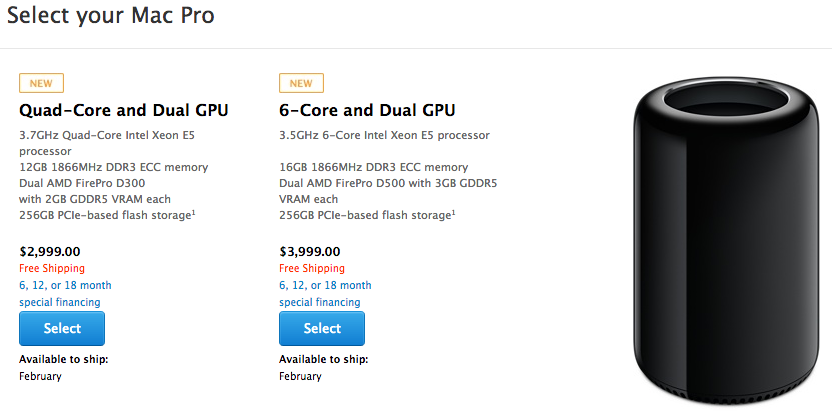Click NEW badge above 6-Core model
The height and width of the screenshot is (416, 832).
pyautogui.click(x=301, y=83)
